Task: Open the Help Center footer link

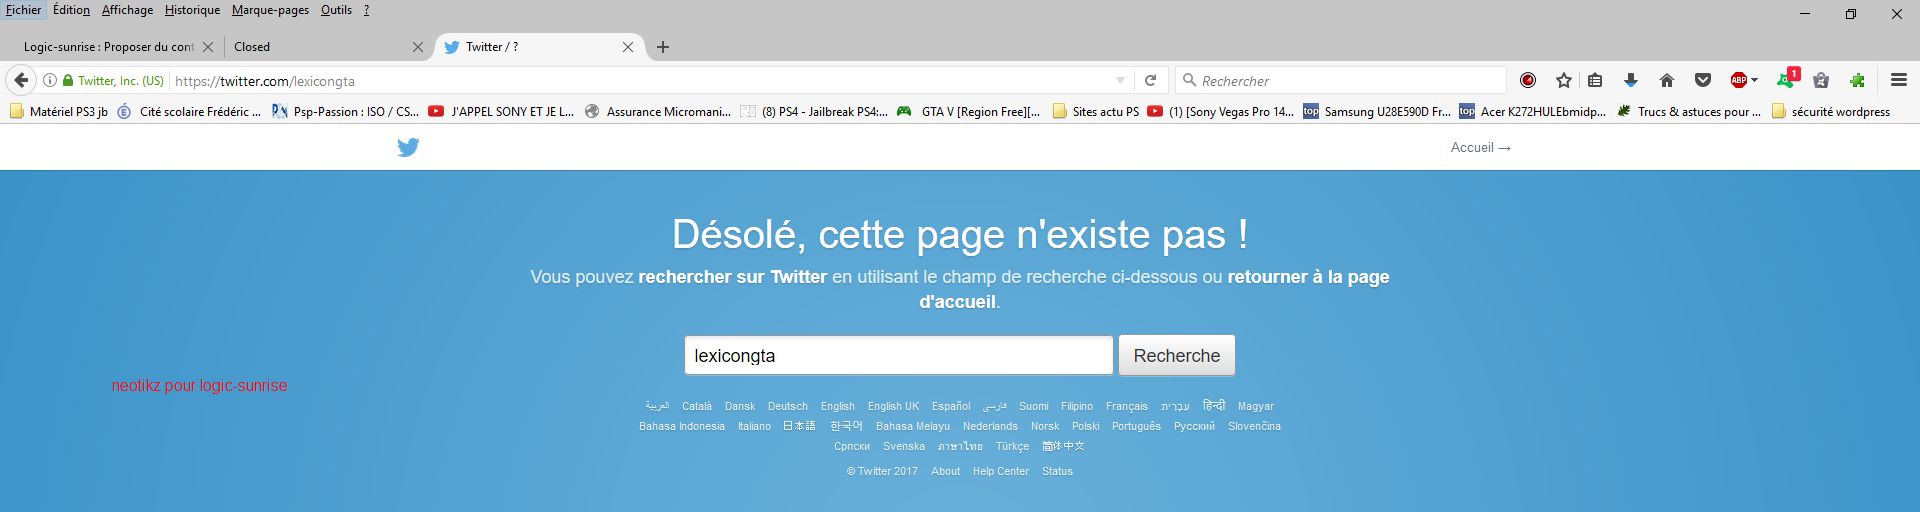Action: click(x=1001, y=471)
